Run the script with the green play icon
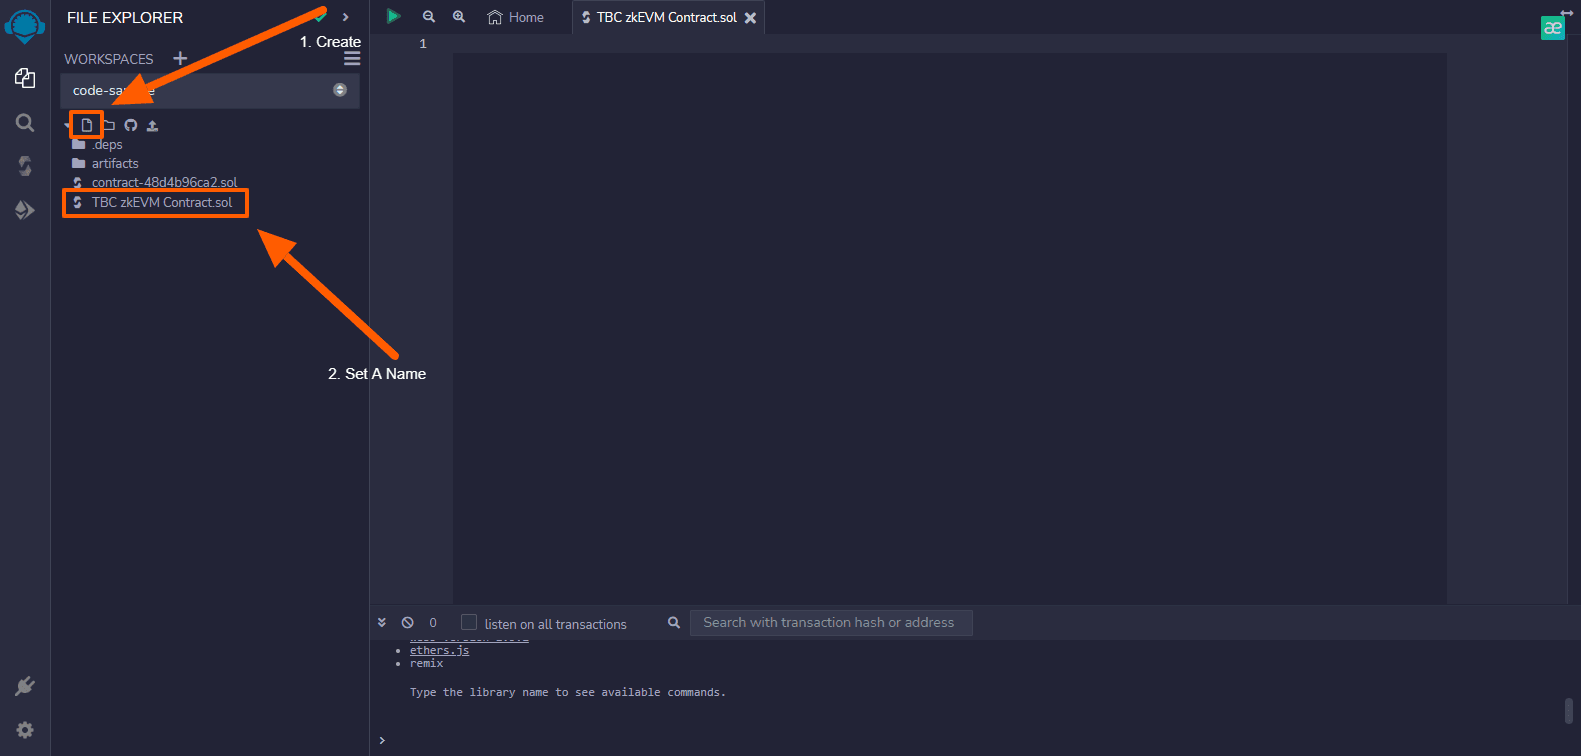The height and width of the screenshot is (756, 1581). point(393,16)
